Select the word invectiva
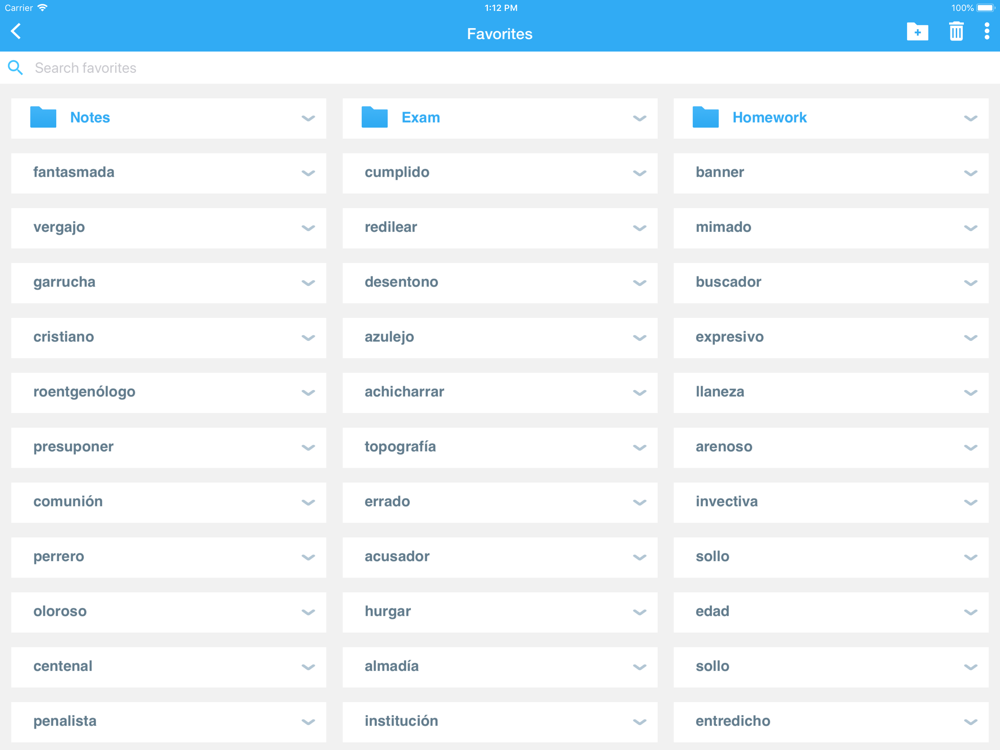 [x=726, y=501]
